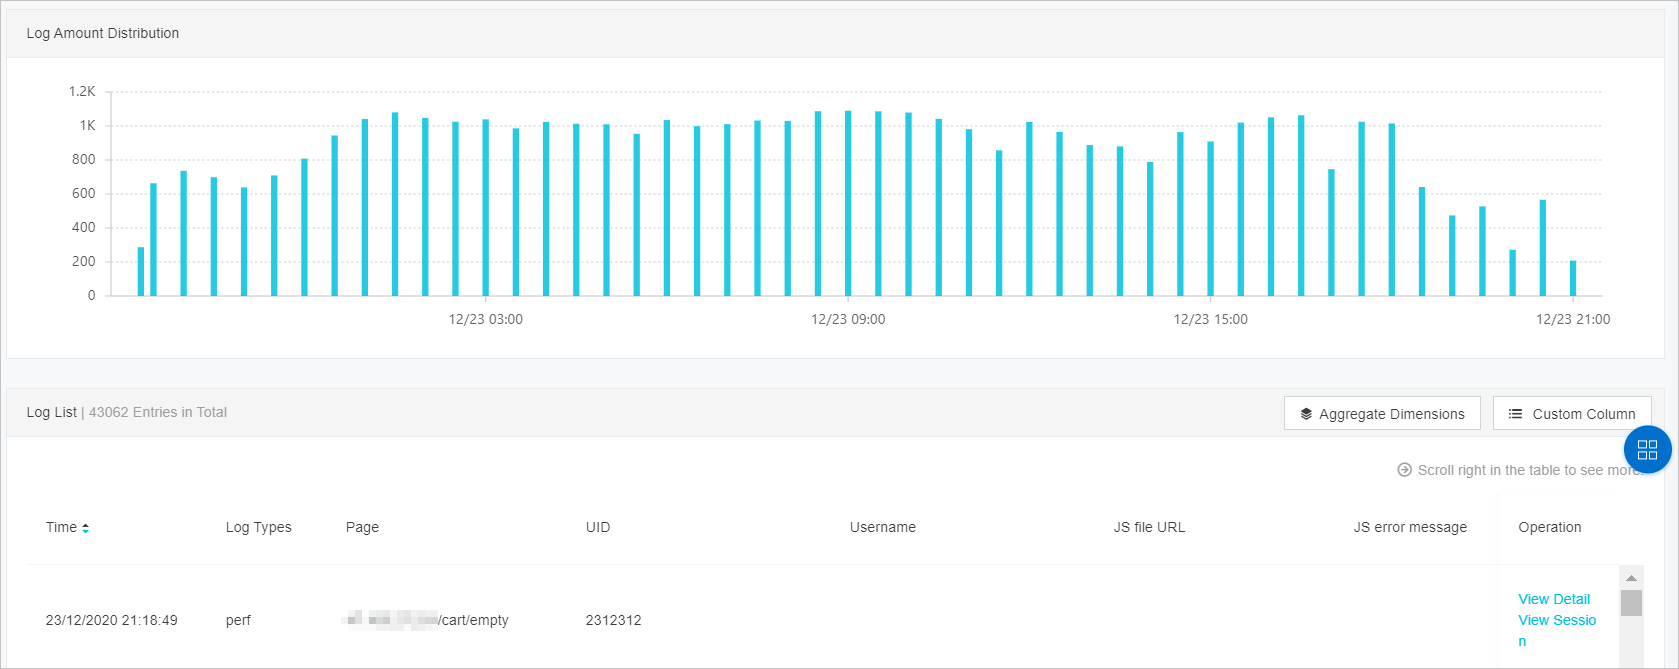This screenshot has width=1679, height=669.
Task: Click the UID column header
Action: (x=598, y=527)
